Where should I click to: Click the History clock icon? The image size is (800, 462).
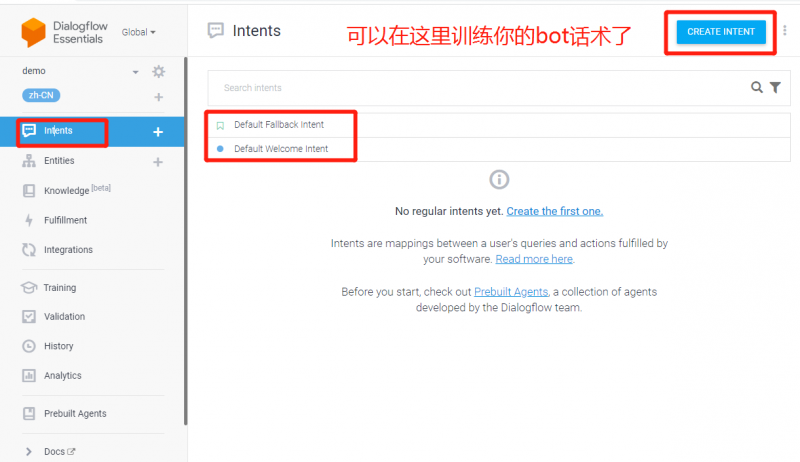click(x=29, y=346)
